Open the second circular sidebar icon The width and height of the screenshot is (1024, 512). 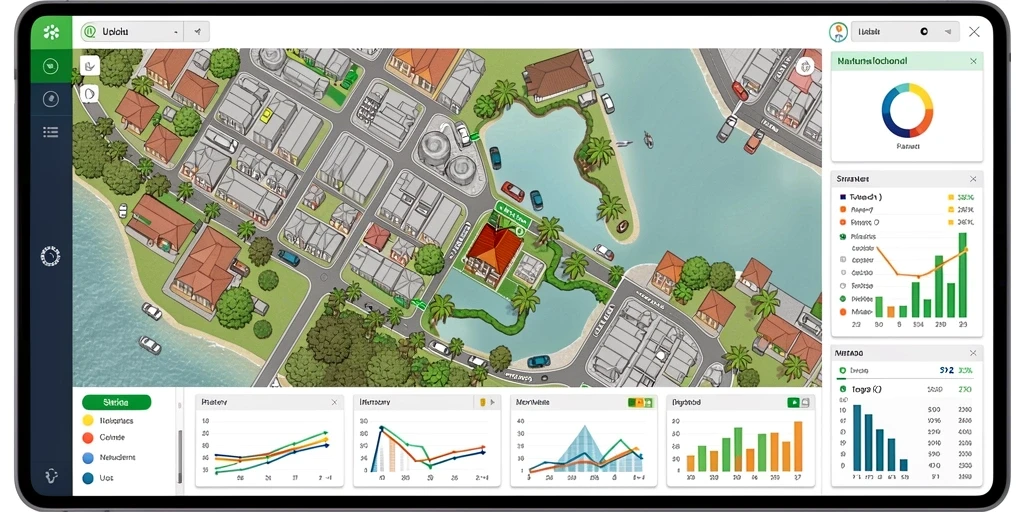pos(51,99)
